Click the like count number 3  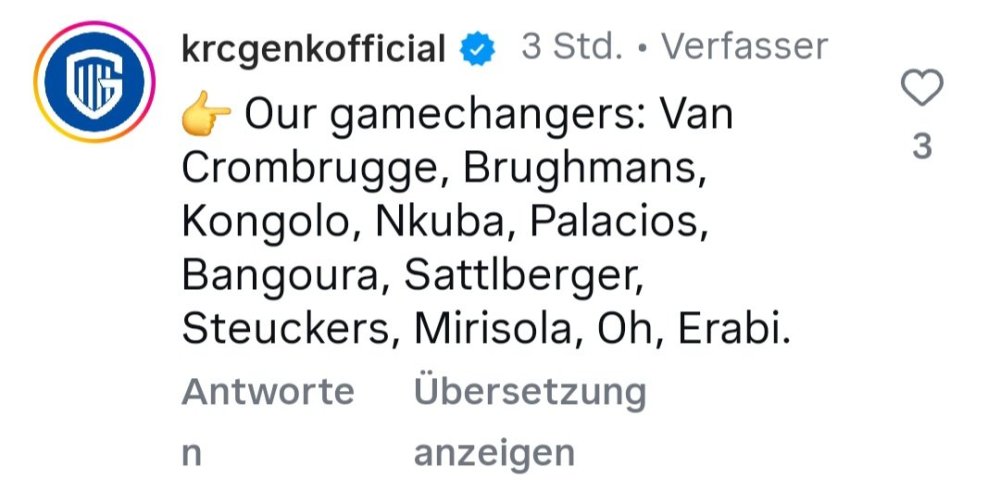pos(922,147)
